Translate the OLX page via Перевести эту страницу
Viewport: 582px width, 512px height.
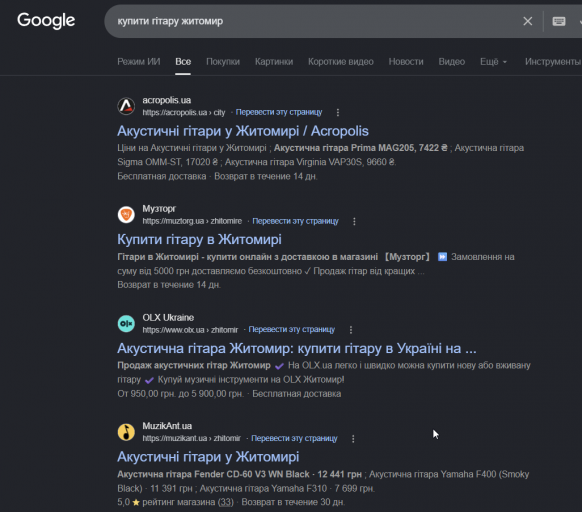tap(291, 330)
